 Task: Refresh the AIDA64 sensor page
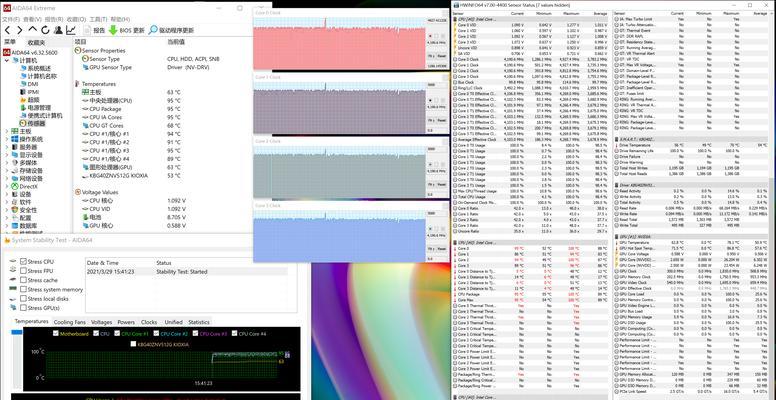click(46, 30)
